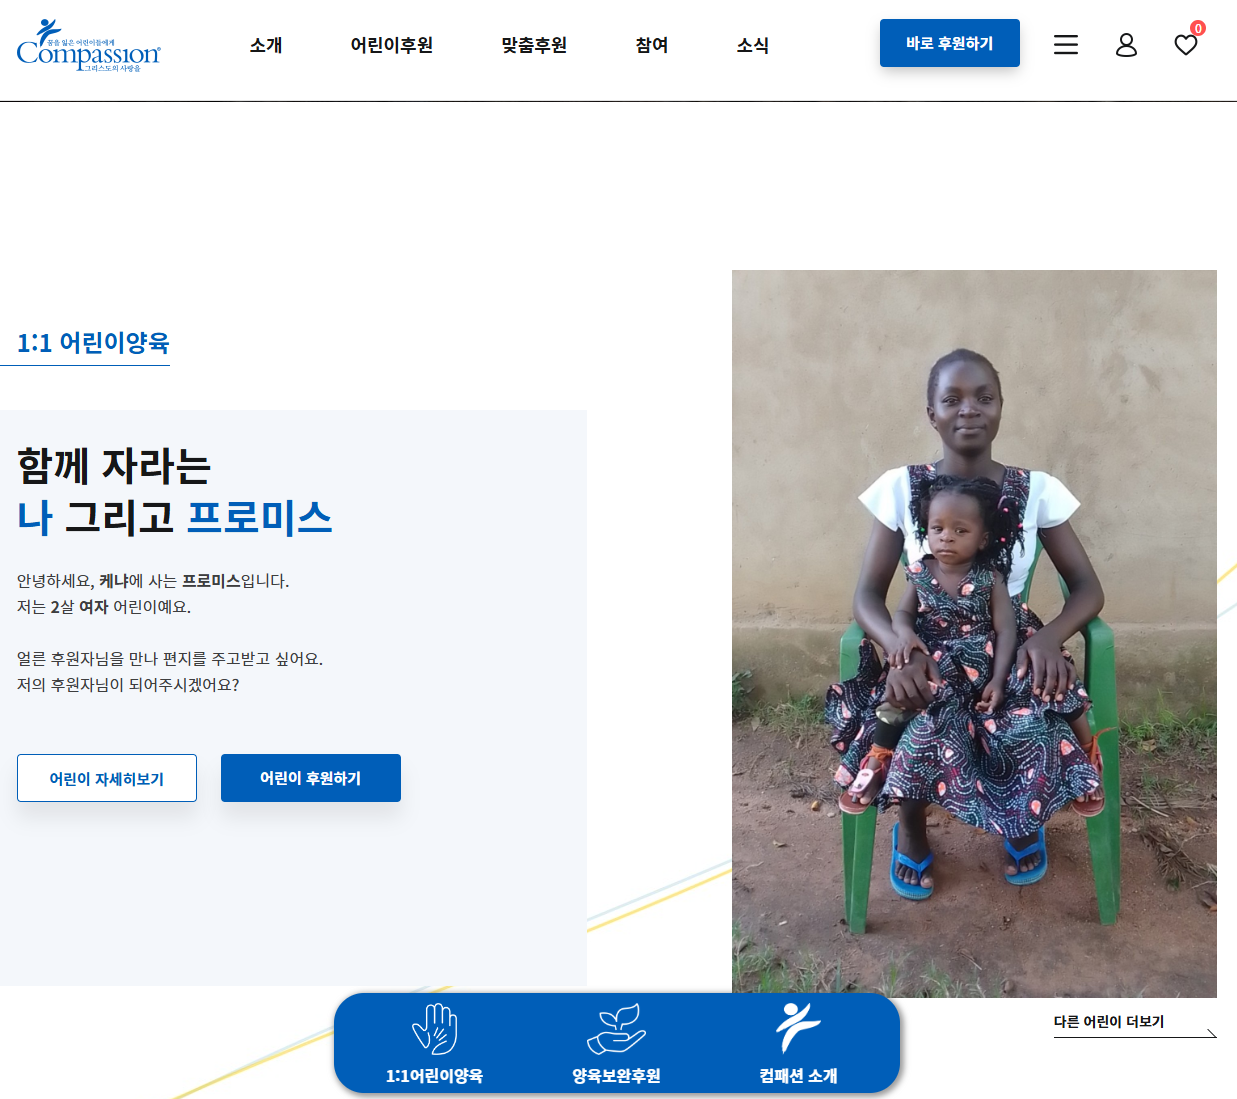Click the 어린이 후원하기 button
1237x1099 pixels.
click(x=311, y=778)
